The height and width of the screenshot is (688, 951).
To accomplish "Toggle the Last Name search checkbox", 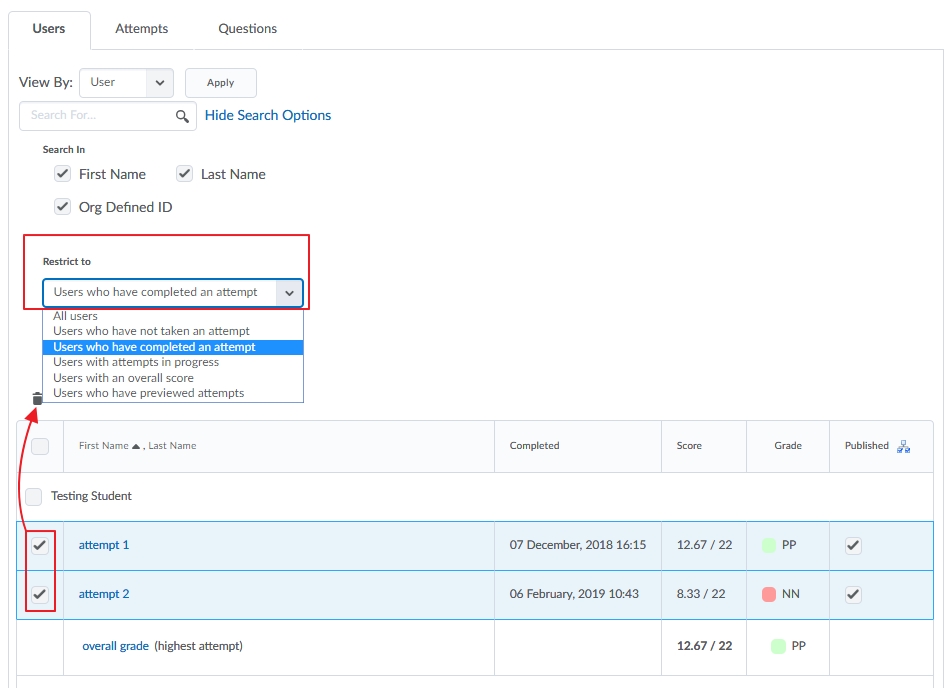I will (x=184, y=174).
